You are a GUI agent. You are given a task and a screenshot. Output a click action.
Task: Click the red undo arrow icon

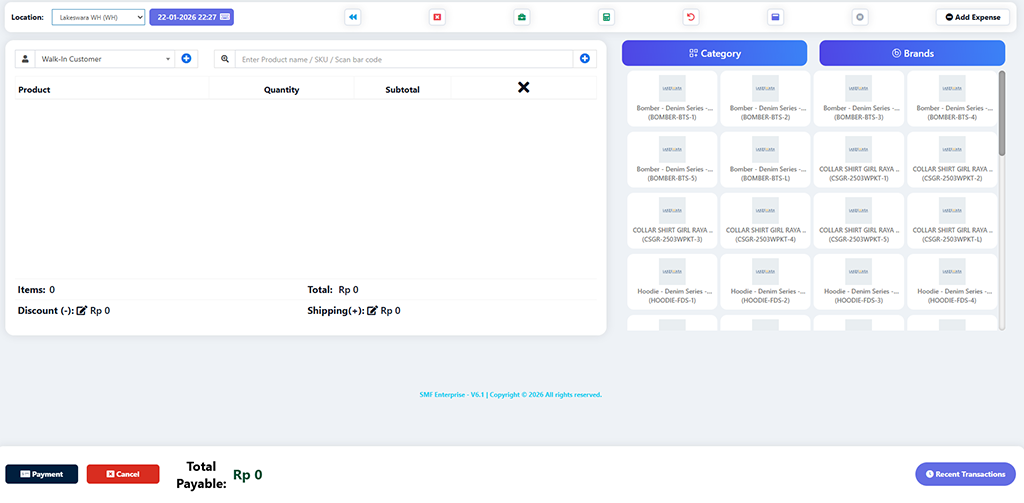[x=690, y=17]
